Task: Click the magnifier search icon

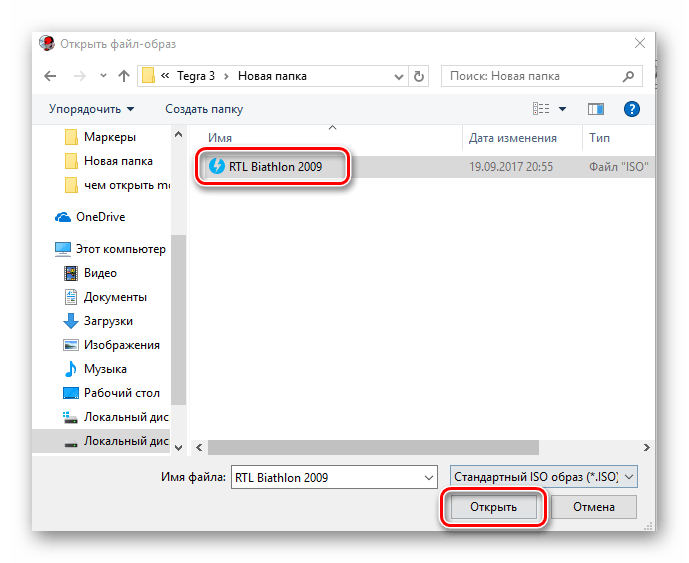Action: (x=629, y=76)
